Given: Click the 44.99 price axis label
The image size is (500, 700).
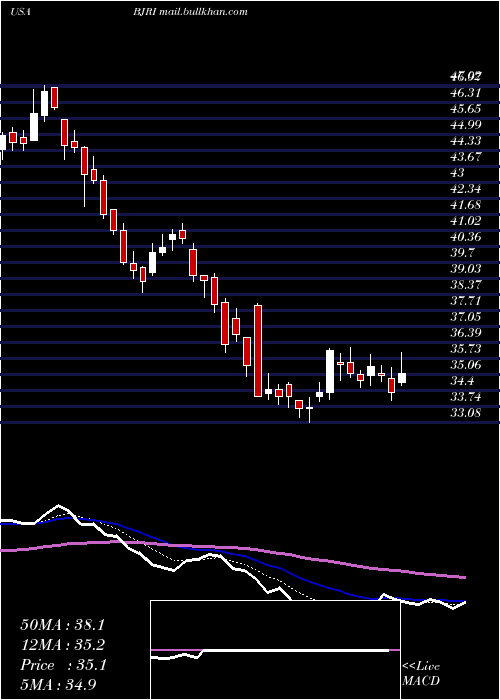Looking at the screenshot, I should coord(467,125).
